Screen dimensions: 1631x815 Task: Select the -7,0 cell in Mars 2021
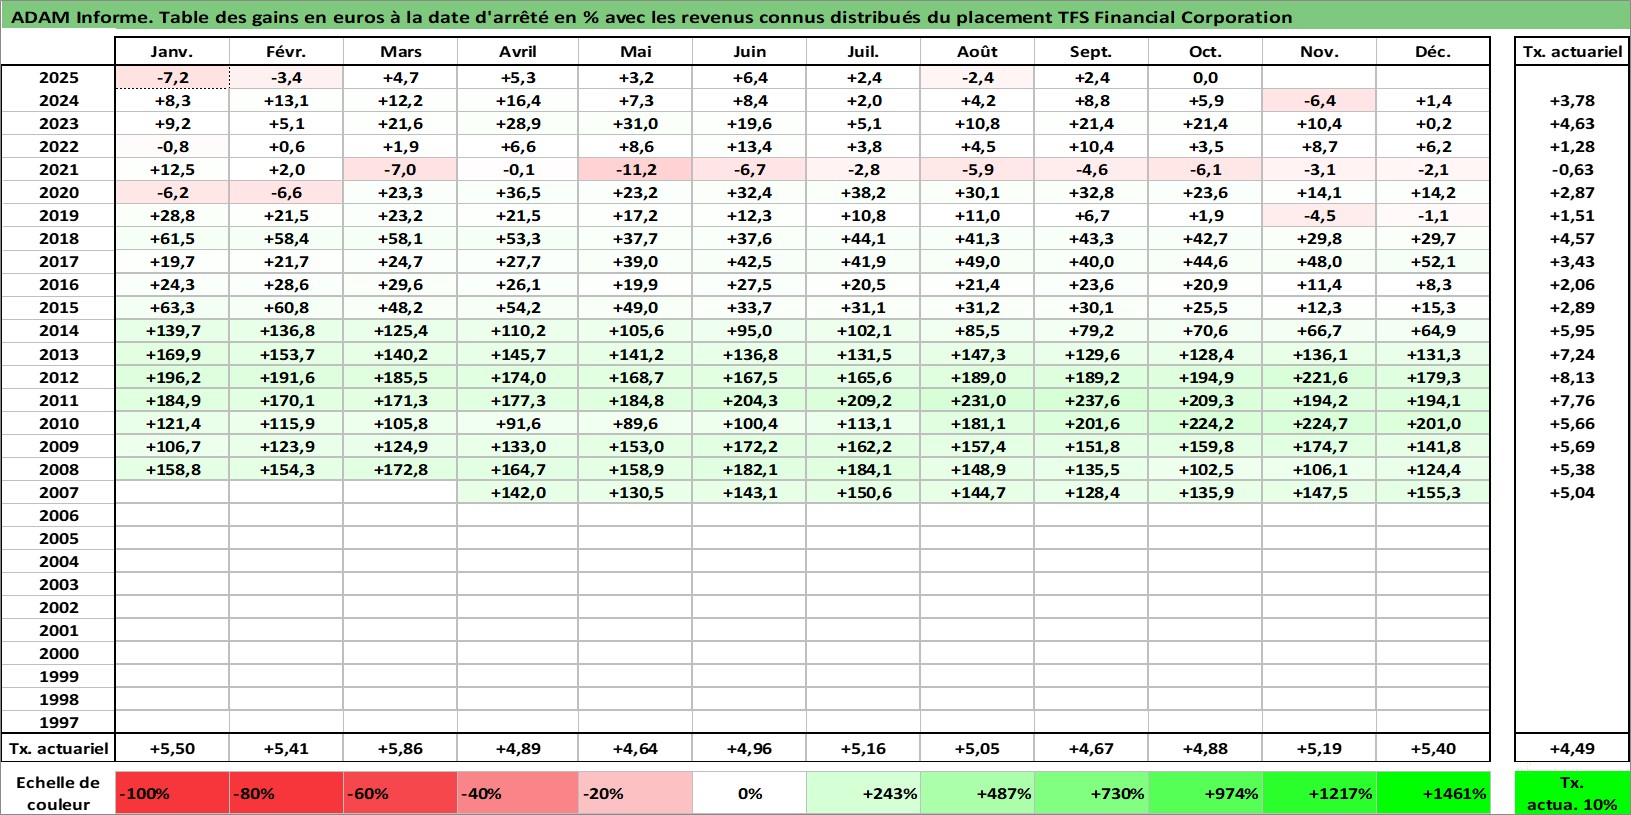tap(400, 169)
